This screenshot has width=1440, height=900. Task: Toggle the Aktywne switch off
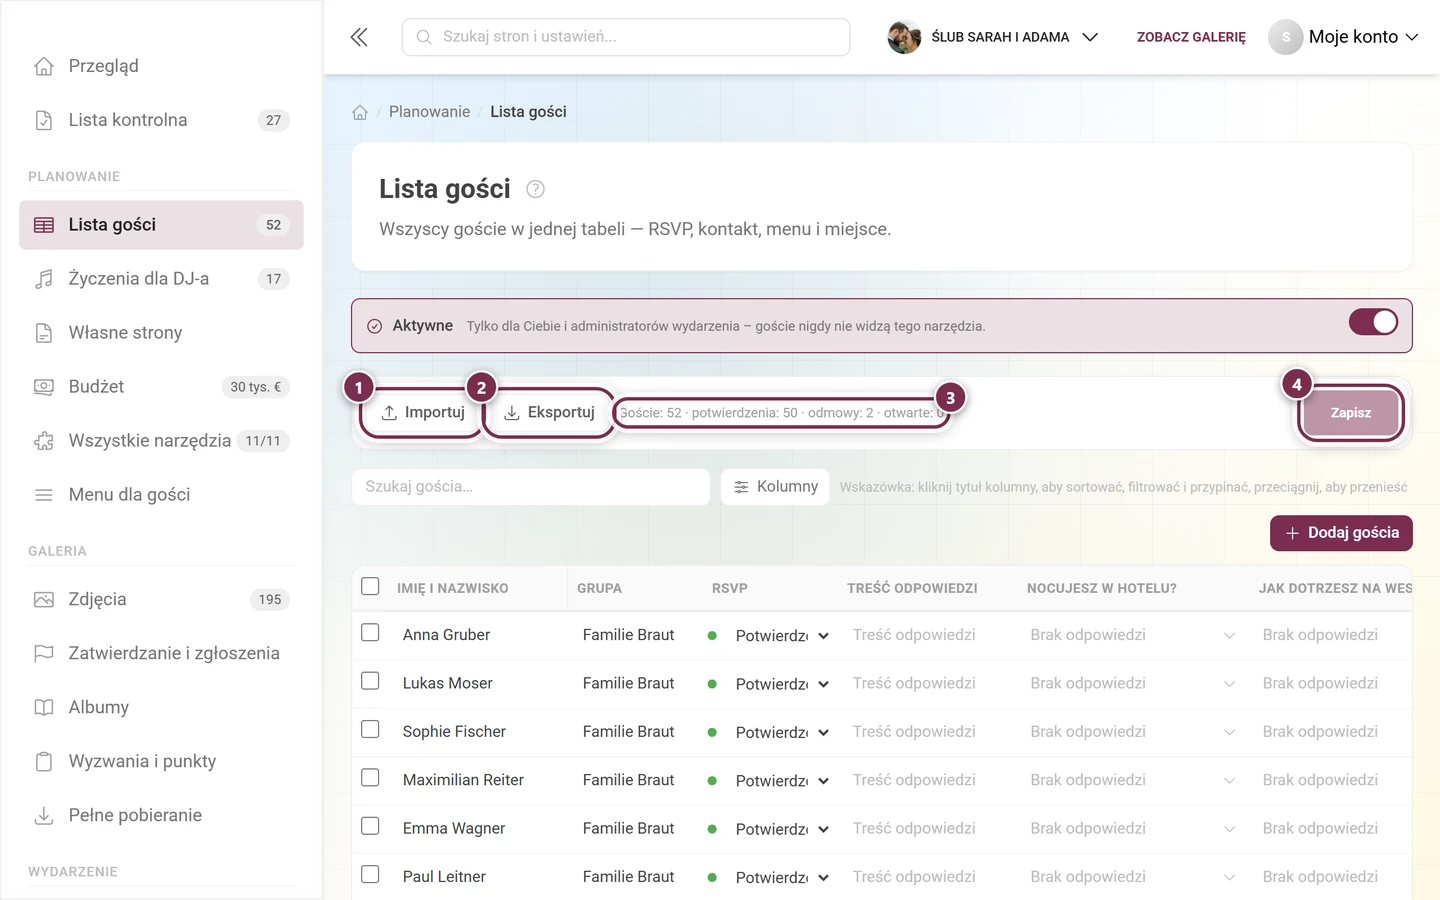pos(1373,322)
